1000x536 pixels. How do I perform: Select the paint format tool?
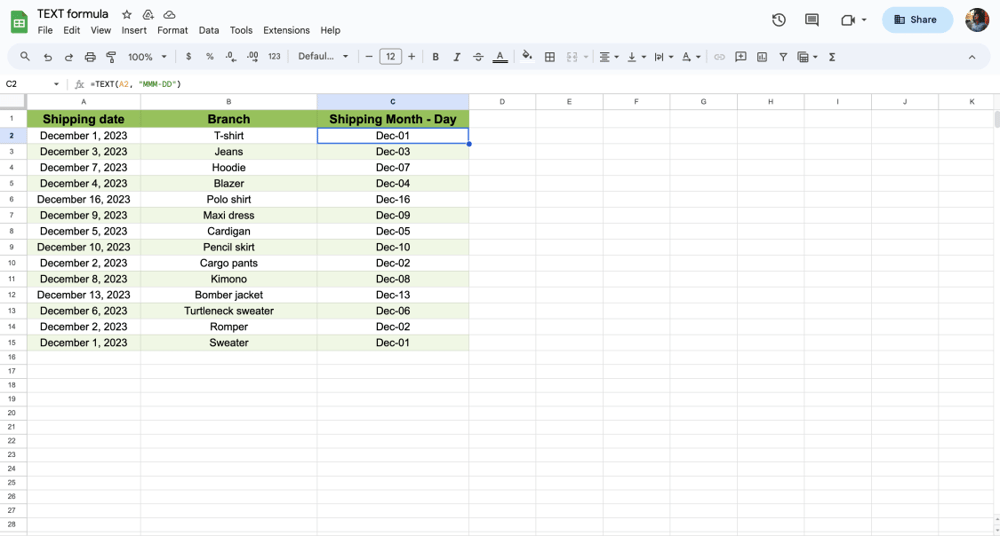[x=111, y=57]
